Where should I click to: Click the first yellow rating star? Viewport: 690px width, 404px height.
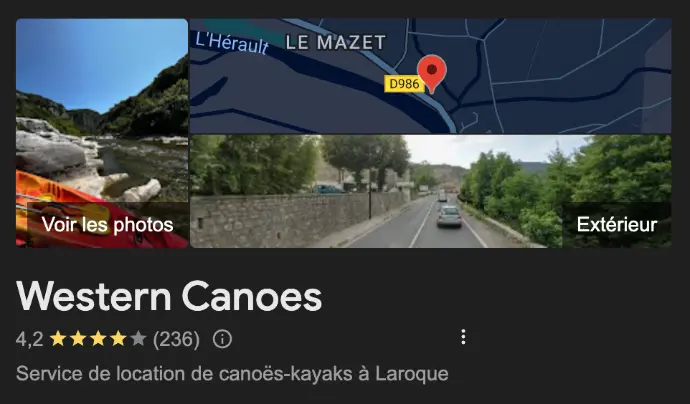click(58, 339)
